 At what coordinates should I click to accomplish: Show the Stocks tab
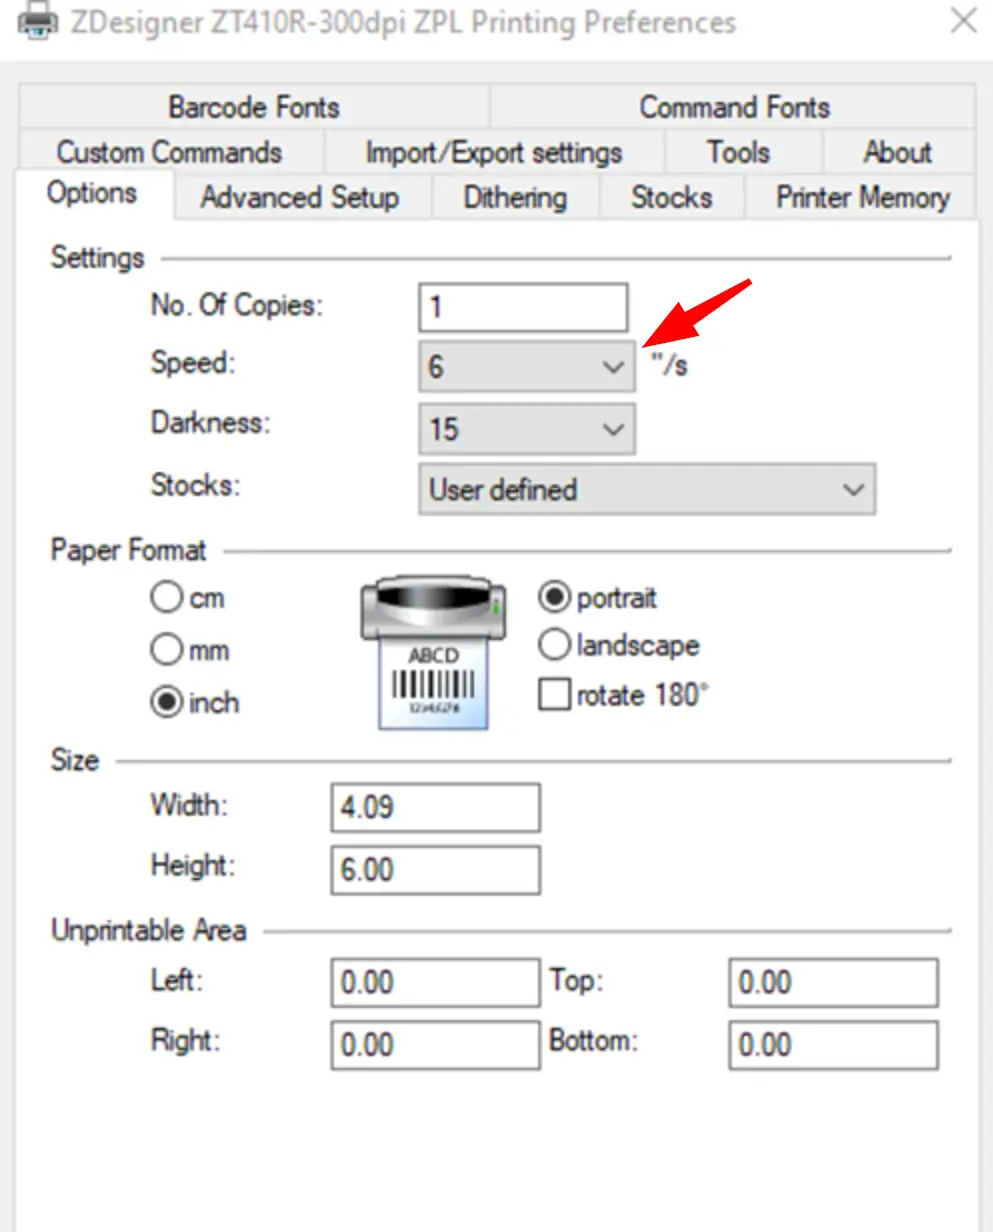[x=671, y=197]
